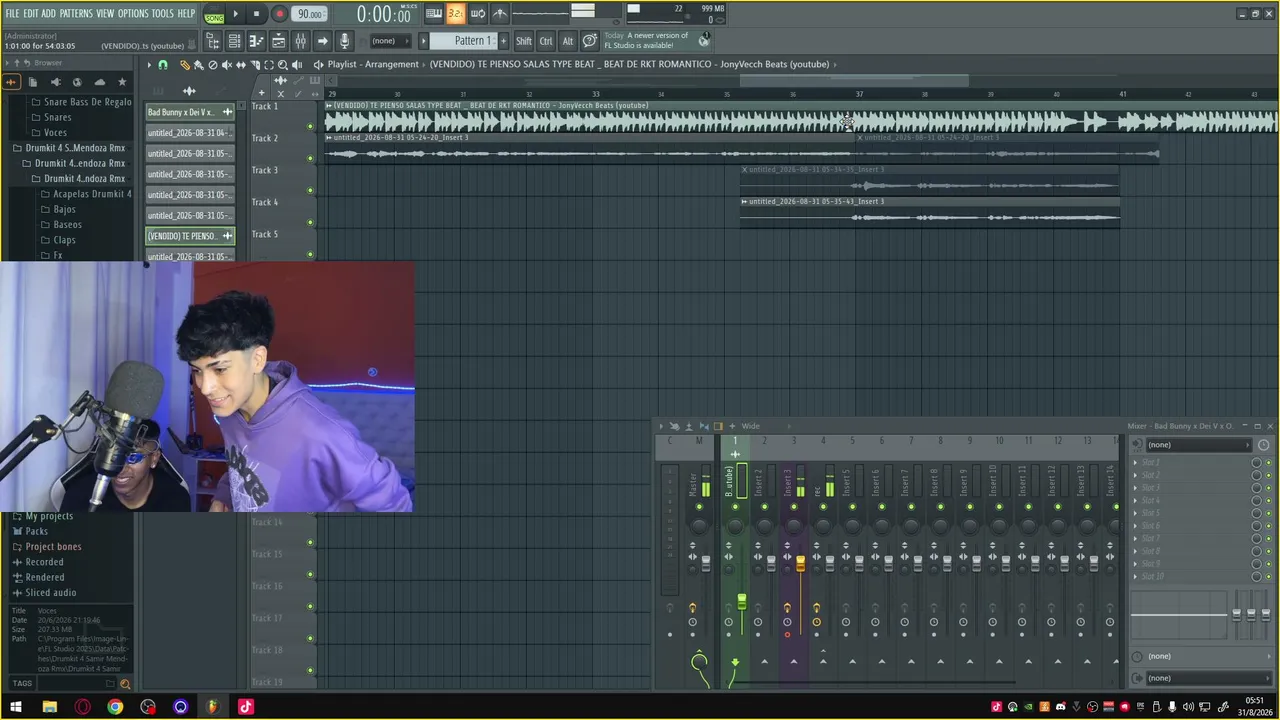Toggle the Shift key modifier button
Viewport: 1280px width, 720px height.
(x=524, y=41)
